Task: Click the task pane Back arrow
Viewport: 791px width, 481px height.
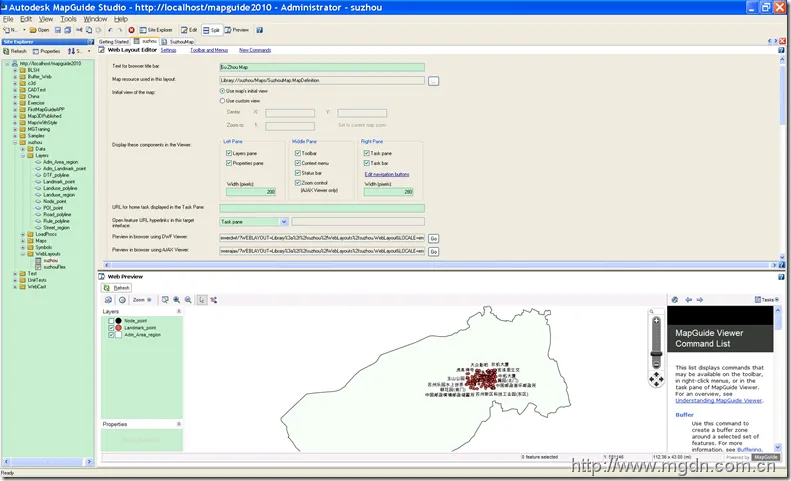Action: pos(688,300)
